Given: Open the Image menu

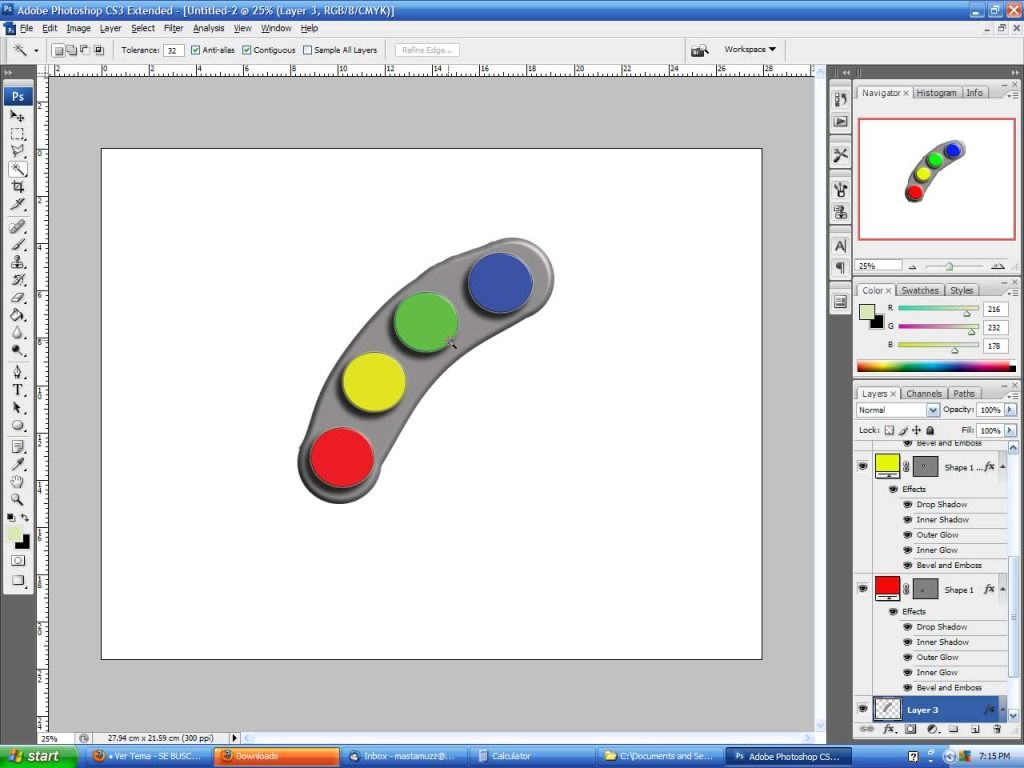Looking at the screenshot, I should click(78, 29).
